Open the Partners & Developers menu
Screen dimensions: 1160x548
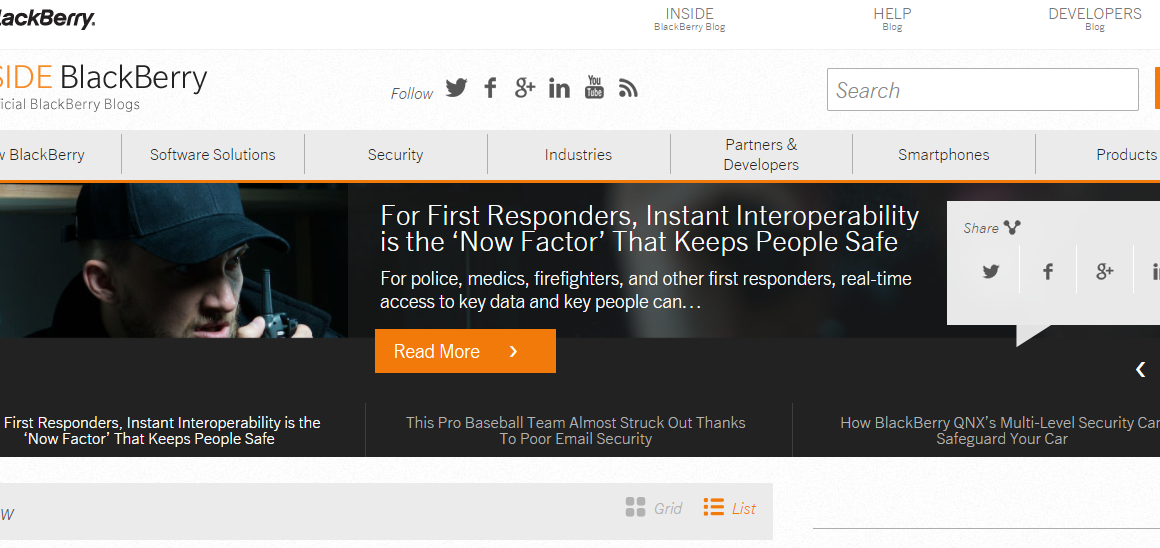[761, 155]
